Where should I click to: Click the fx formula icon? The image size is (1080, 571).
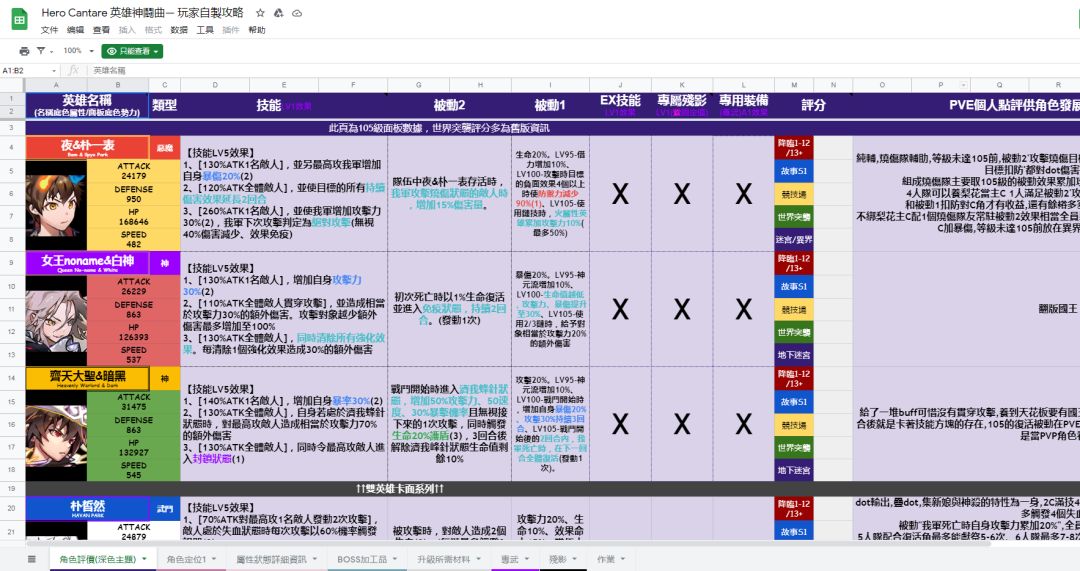pos(74,70)
